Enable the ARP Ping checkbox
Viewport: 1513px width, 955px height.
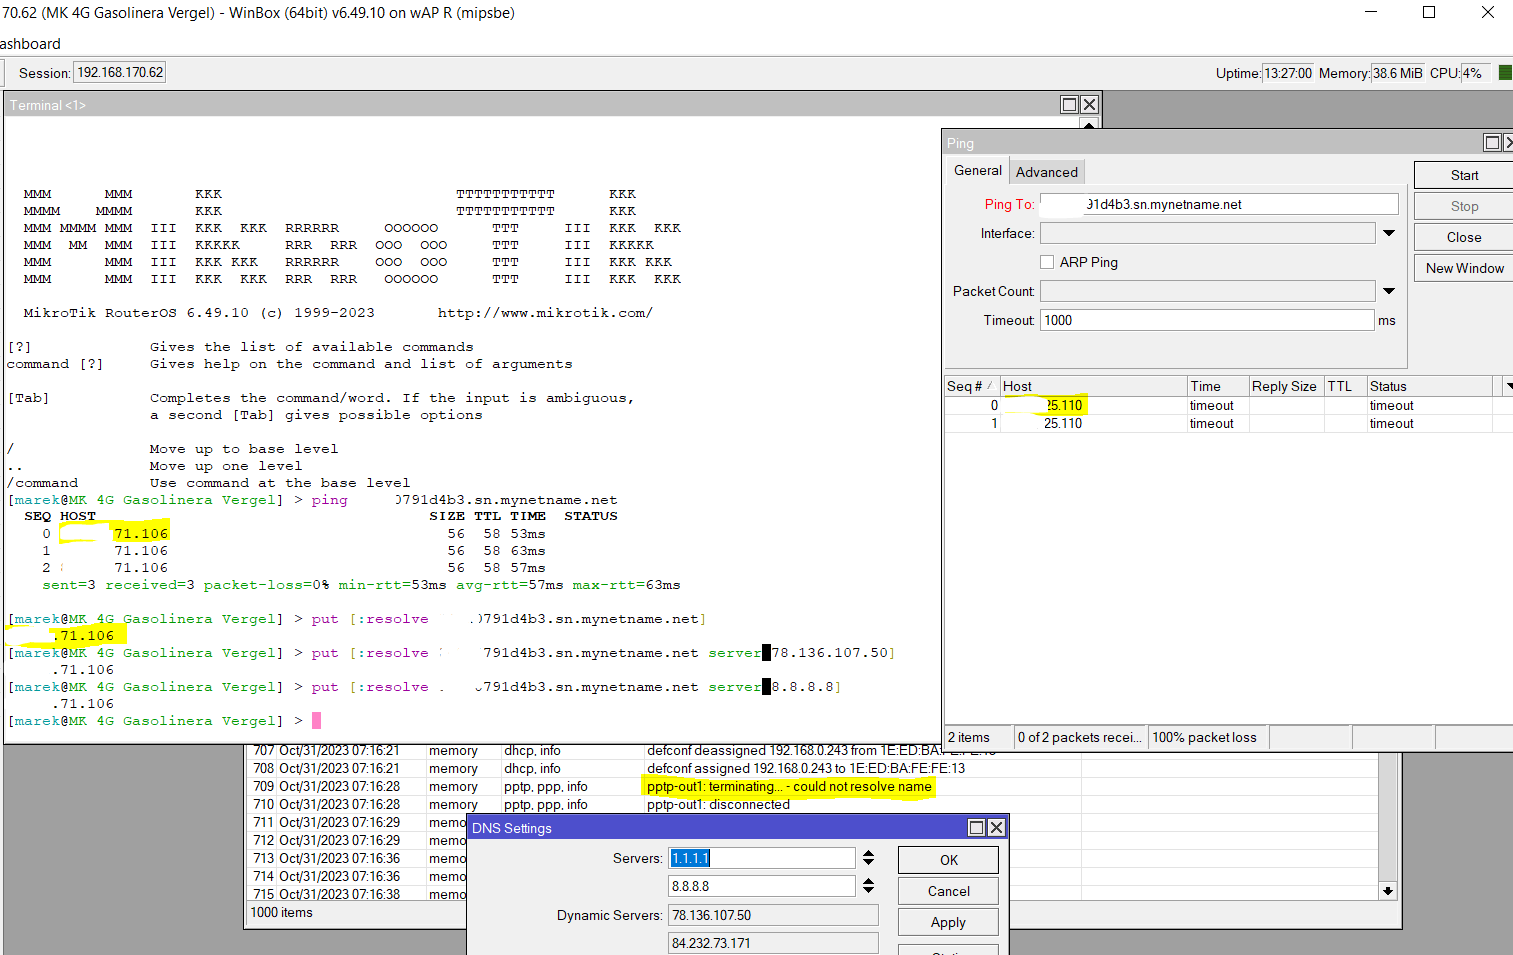[x=1047, y=262]
